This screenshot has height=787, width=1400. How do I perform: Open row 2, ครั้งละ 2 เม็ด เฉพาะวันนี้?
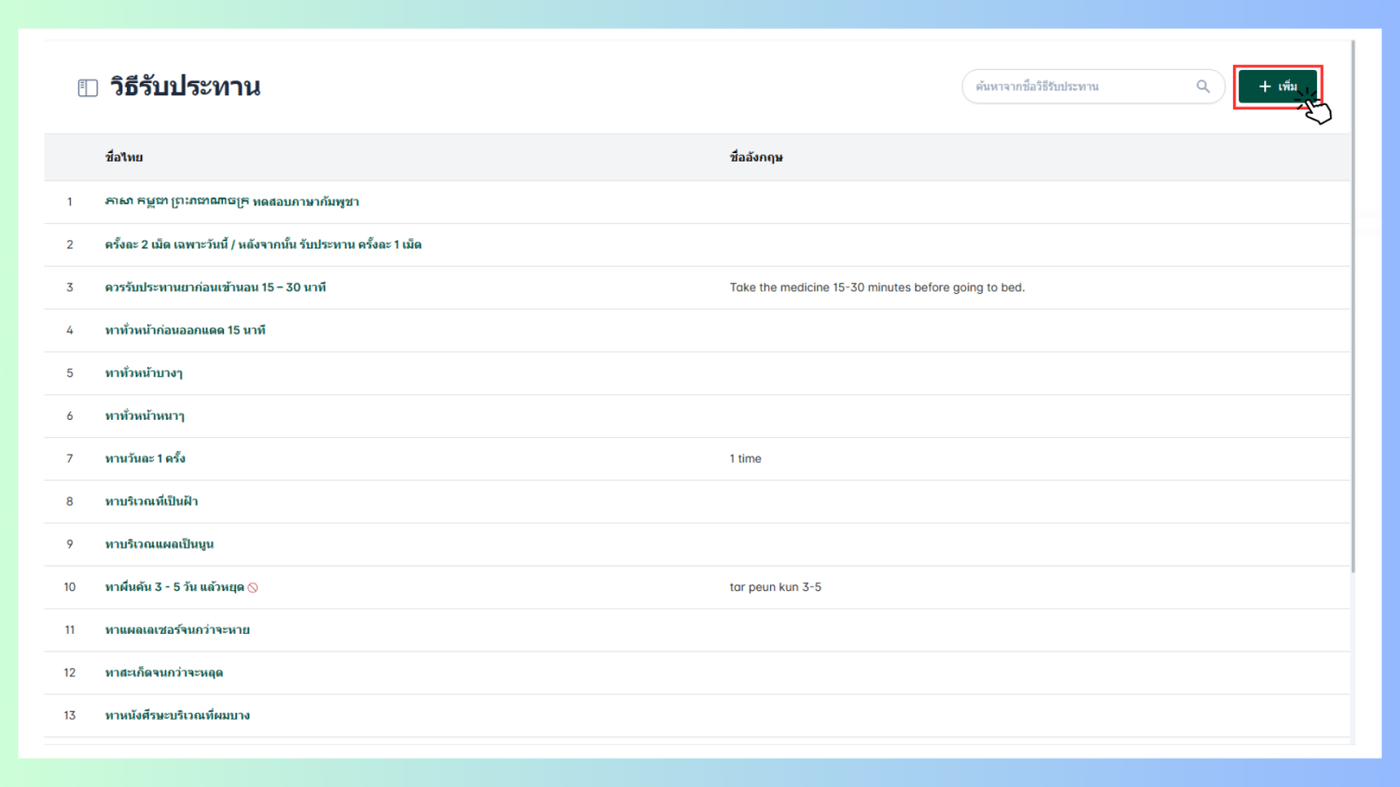[263, 245]
